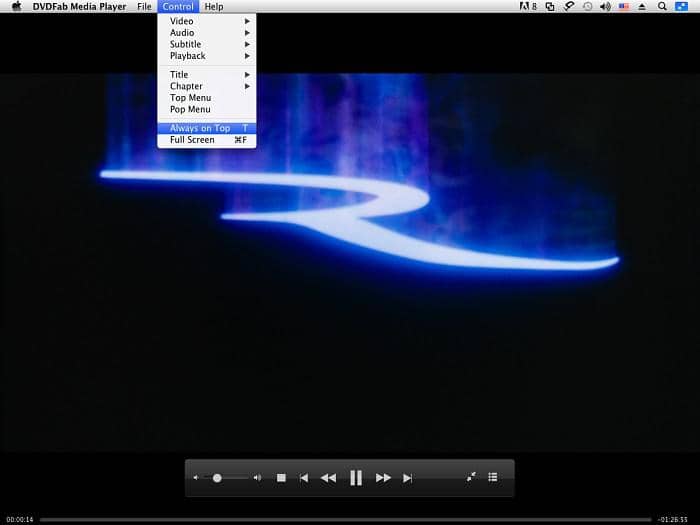
Task: Open Spotlight search
Action: [662, 6]
